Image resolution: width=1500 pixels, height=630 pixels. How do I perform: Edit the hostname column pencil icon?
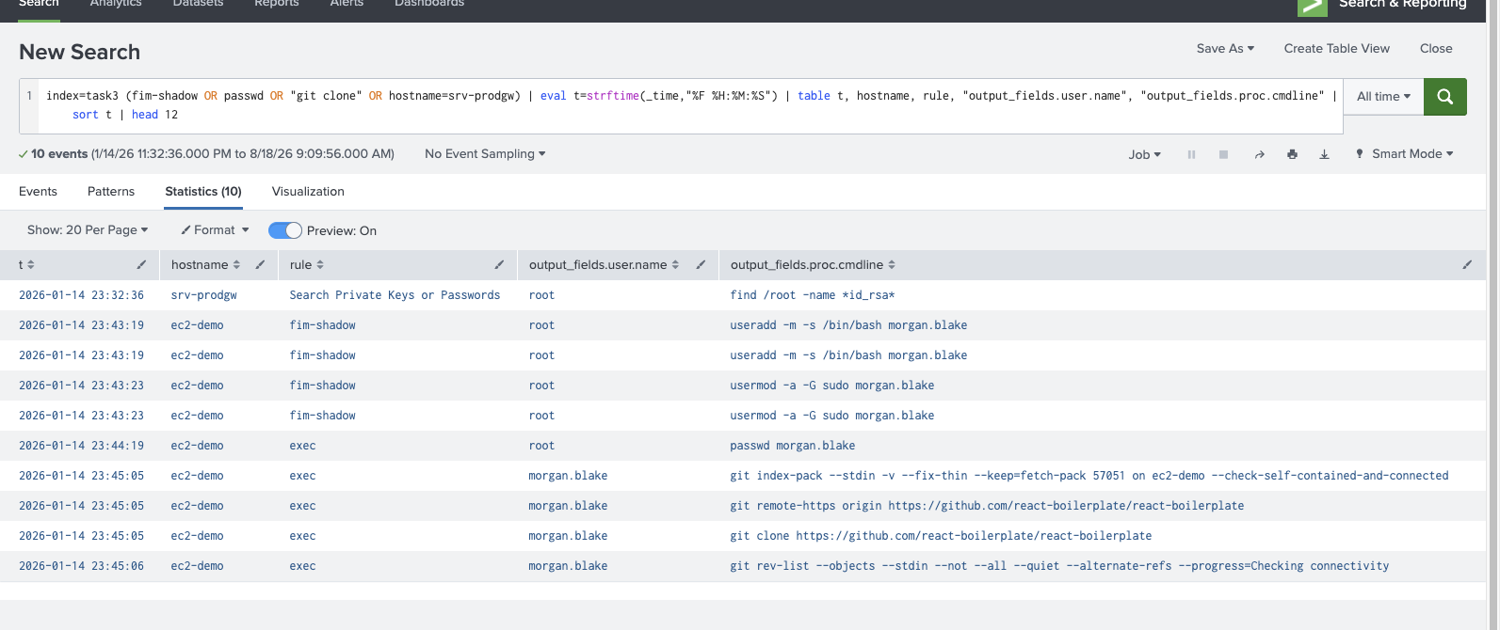click(260, 265)
